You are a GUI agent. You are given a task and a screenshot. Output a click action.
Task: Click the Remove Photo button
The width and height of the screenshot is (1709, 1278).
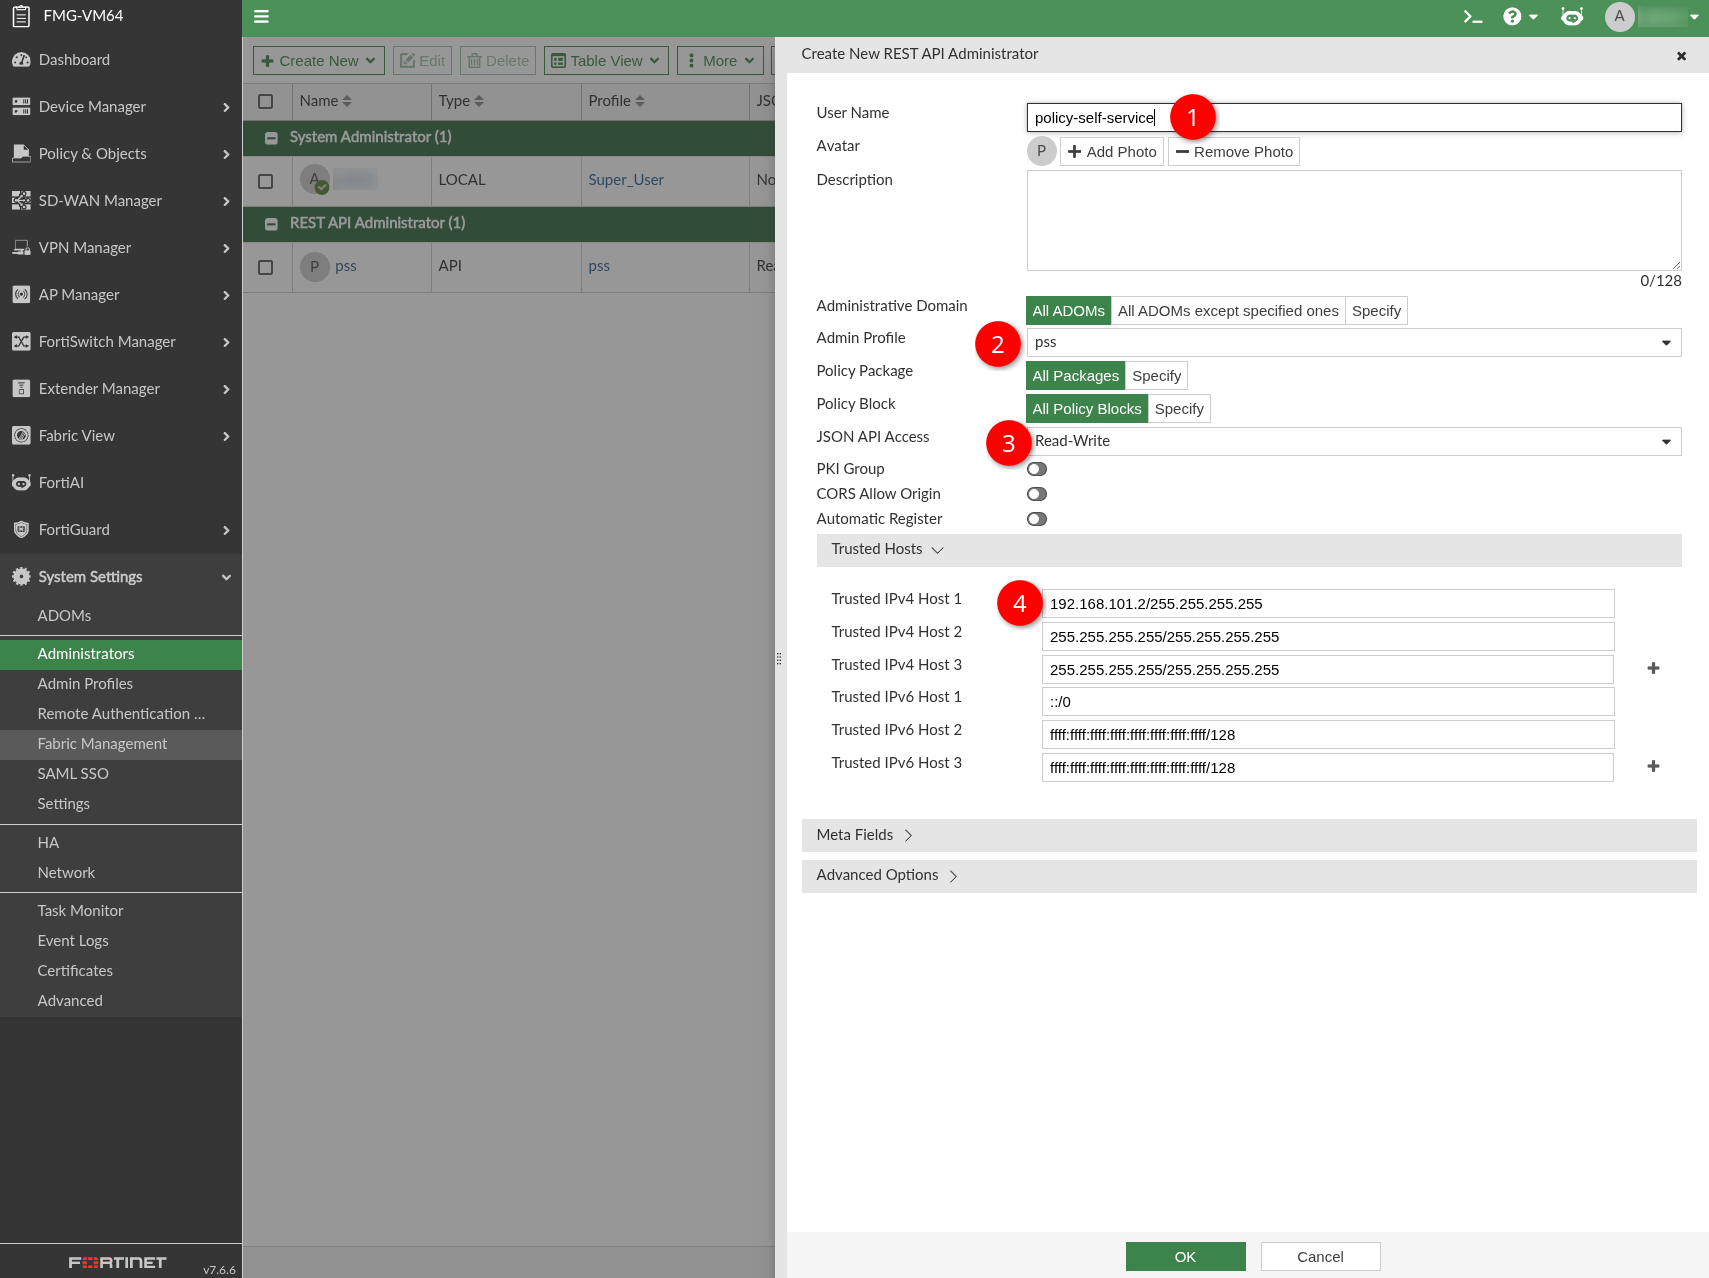coord(1234,152)
